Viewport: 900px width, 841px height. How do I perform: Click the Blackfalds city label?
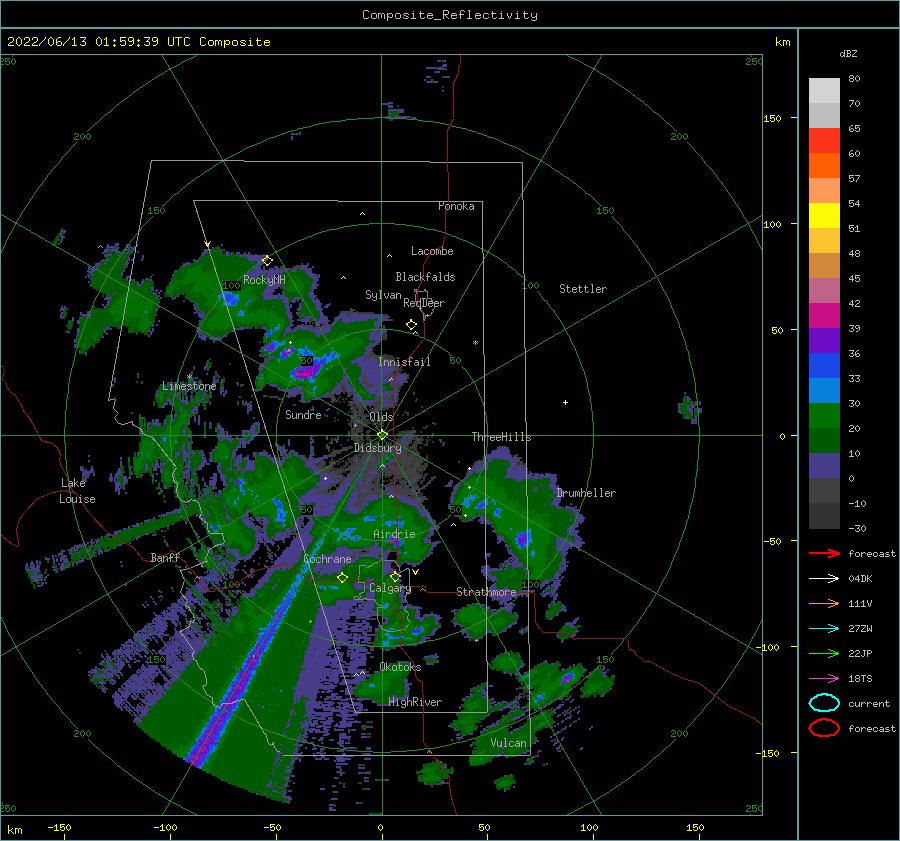pos(425,277)
